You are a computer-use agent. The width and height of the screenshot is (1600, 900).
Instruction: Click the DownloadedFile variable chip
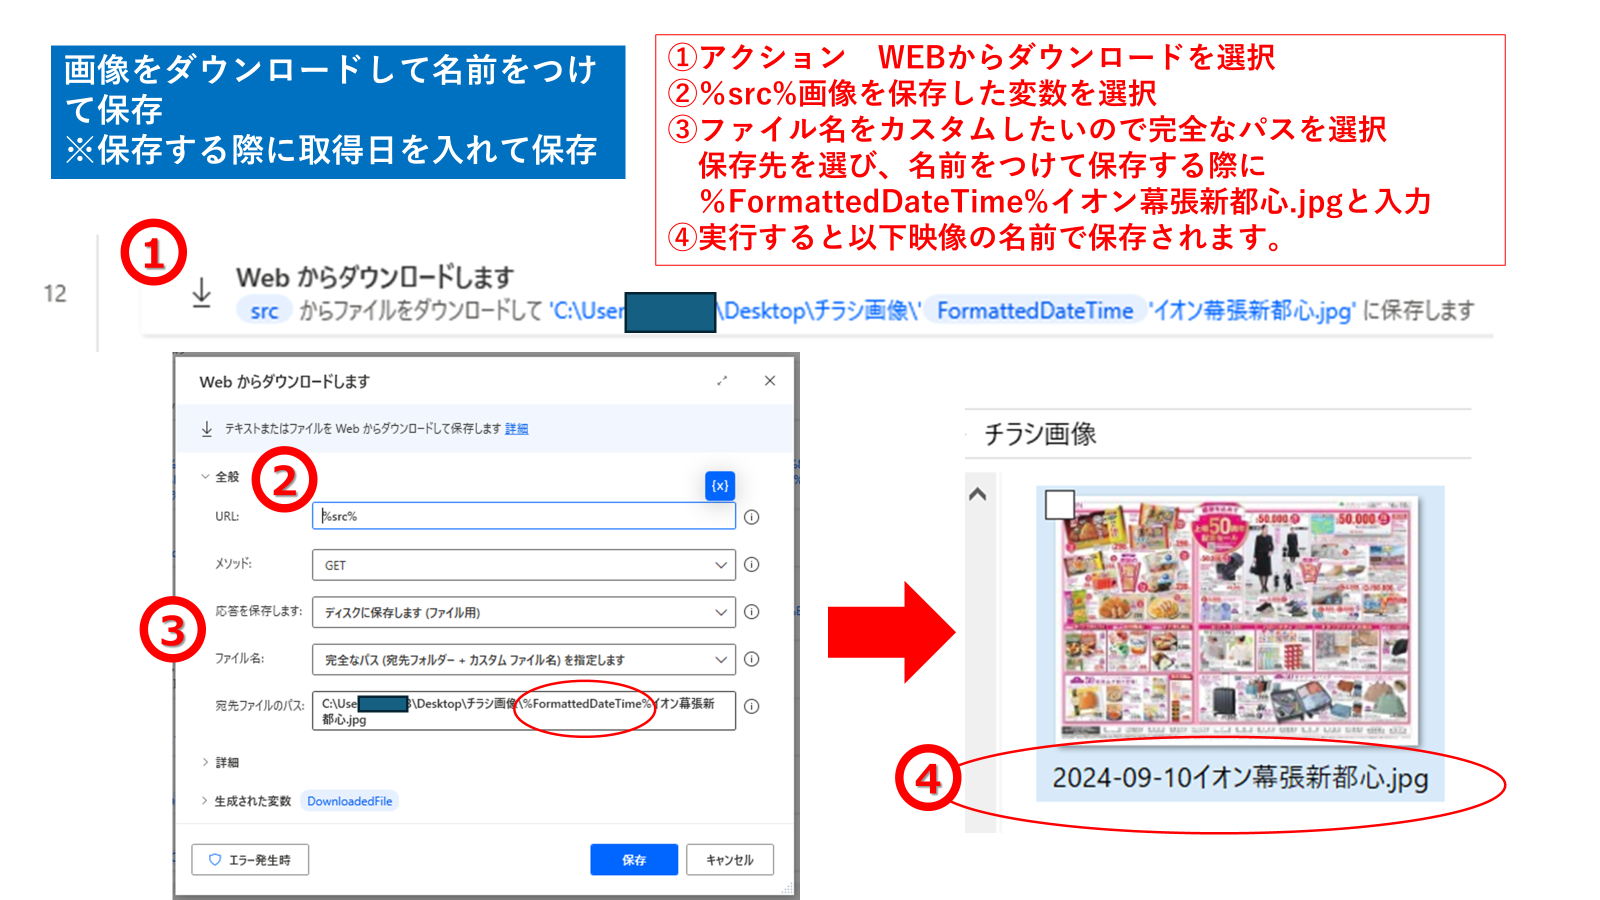point(349,801)
